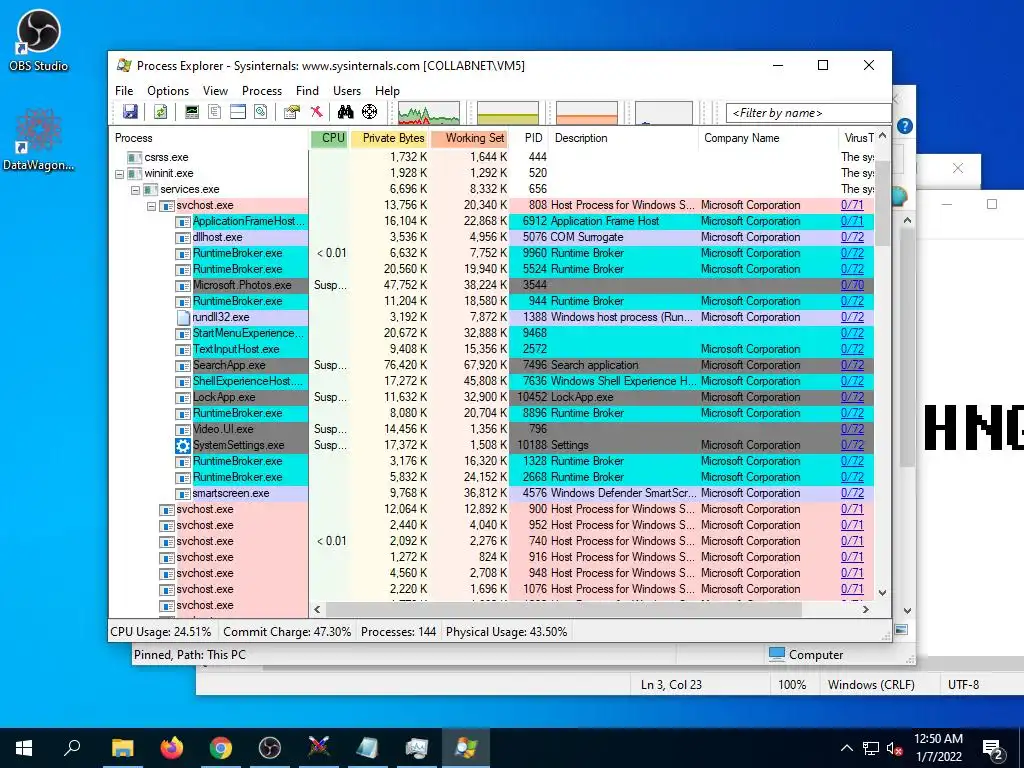
Task: Sort by the CPU column header
Action: (x=329, y=138)
